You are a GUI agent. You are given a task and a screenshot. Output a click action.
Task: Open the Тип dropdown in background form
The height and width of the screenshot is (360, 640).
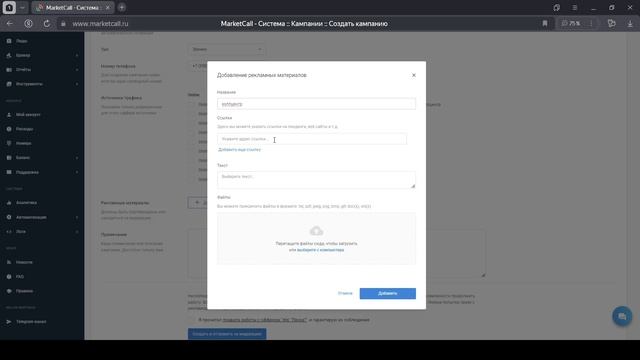(227, 49)
